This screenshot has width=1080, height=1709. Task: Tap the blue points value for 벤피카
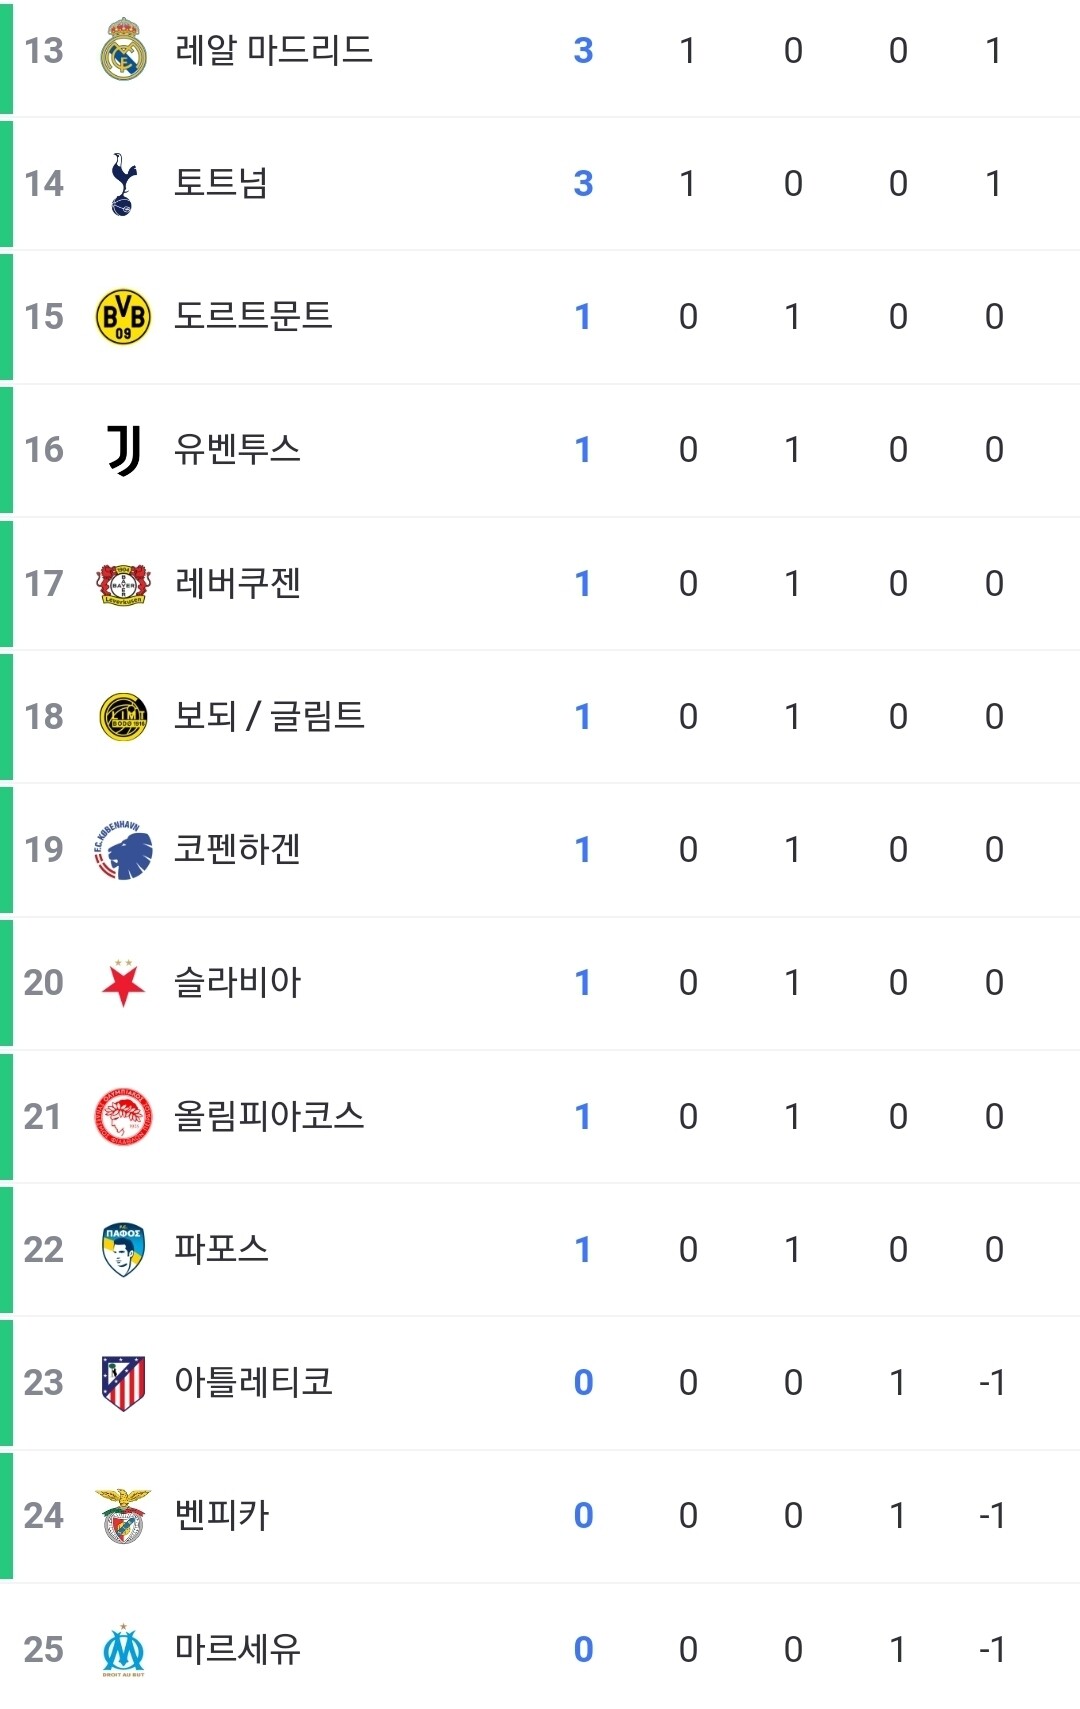pos(584,1516)
